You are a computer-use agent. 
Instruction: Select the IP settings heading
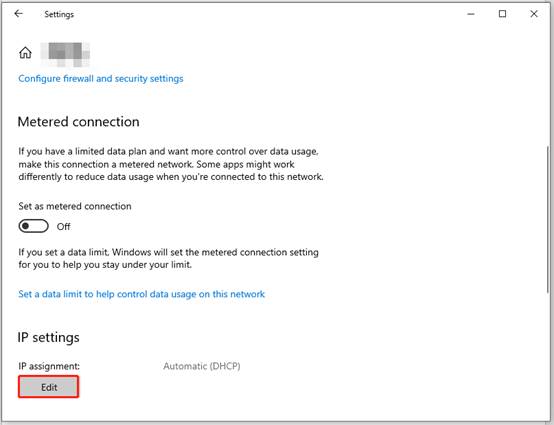[x=48, y=338]
